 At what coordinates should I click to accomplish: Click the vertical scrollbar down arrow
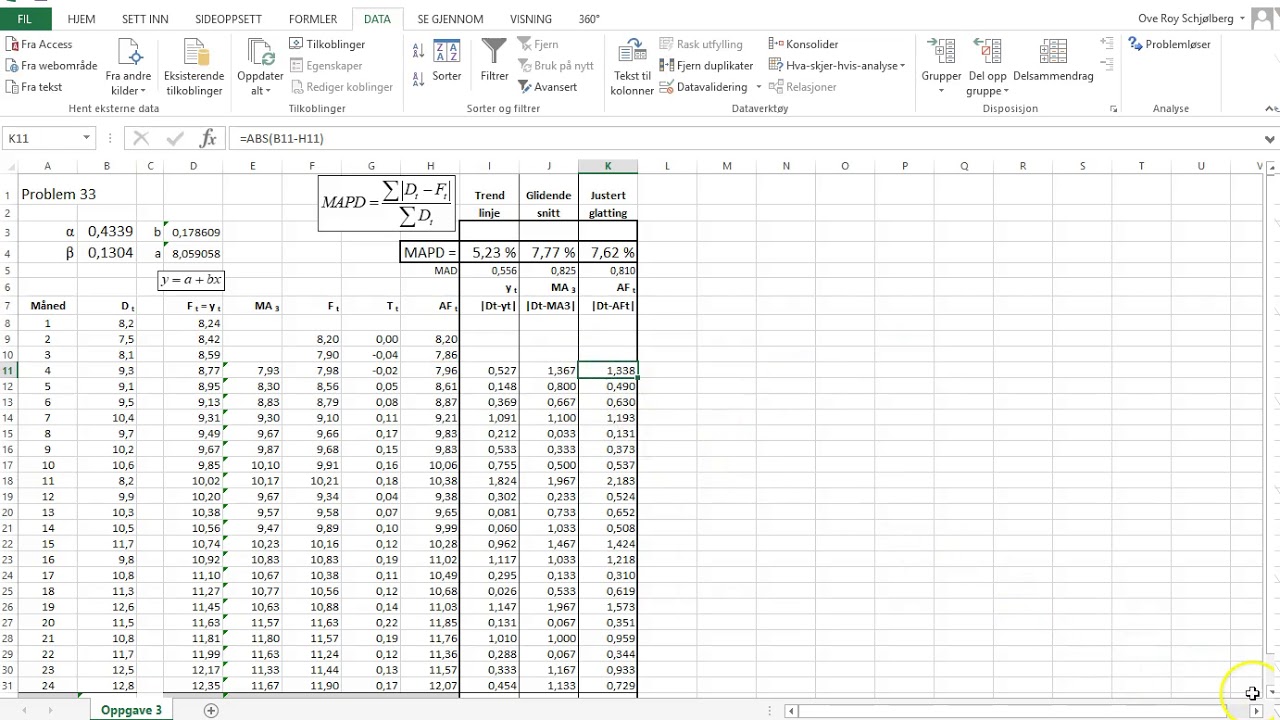[x=1272, y=691]
